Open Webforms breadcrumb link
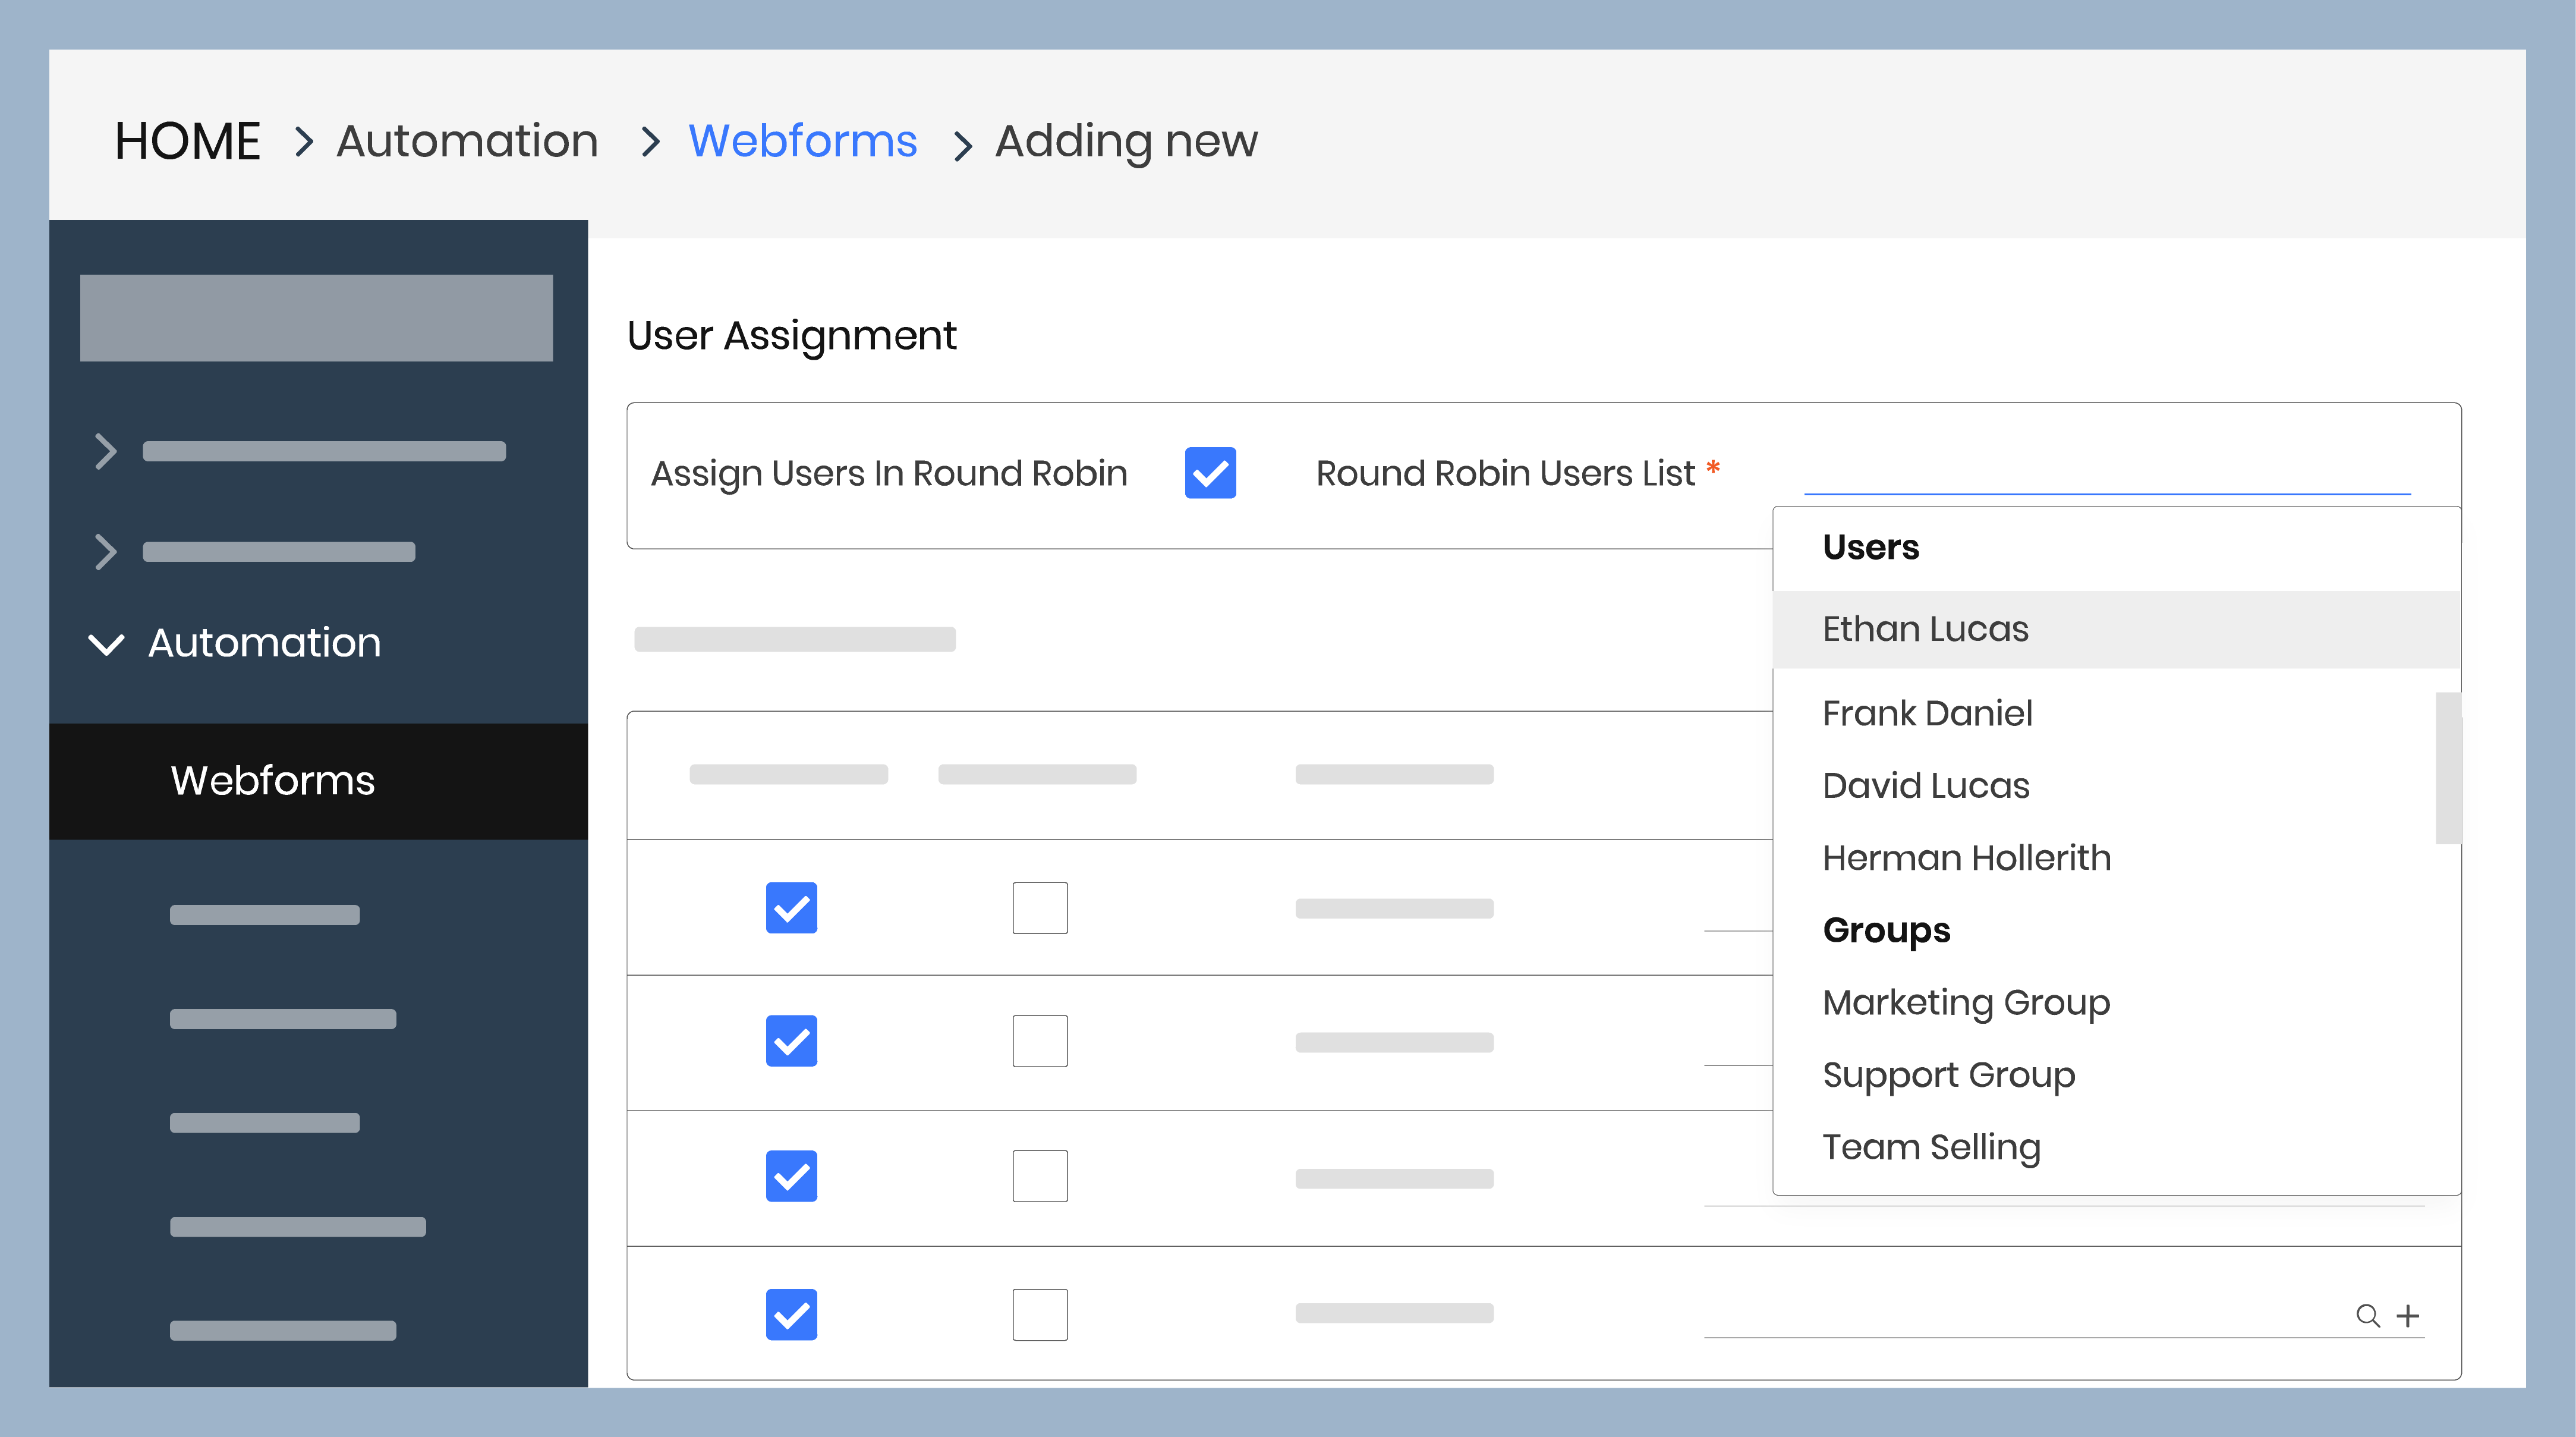The width and height of the screenshot is (2576, 1437). coord(802,140)
